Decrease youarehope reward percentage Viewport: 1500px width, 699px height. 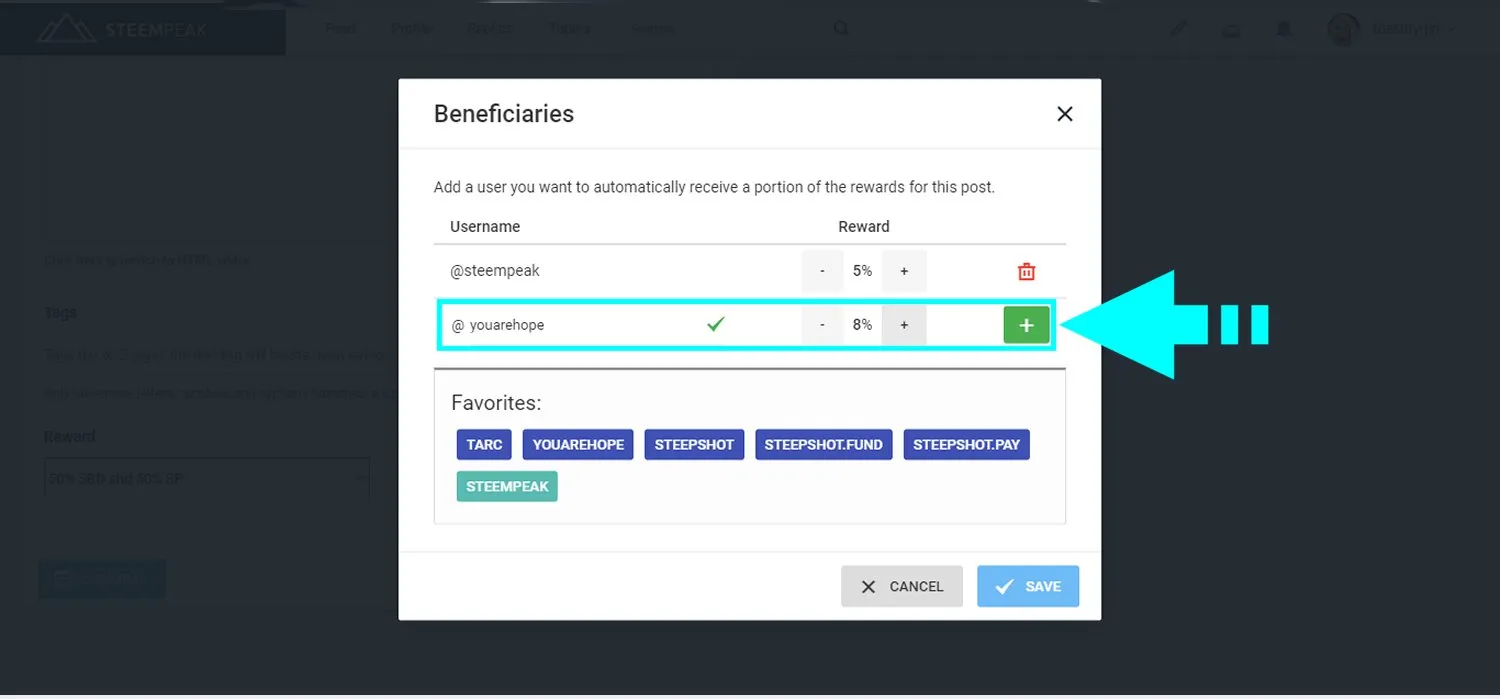pos(823,325)
